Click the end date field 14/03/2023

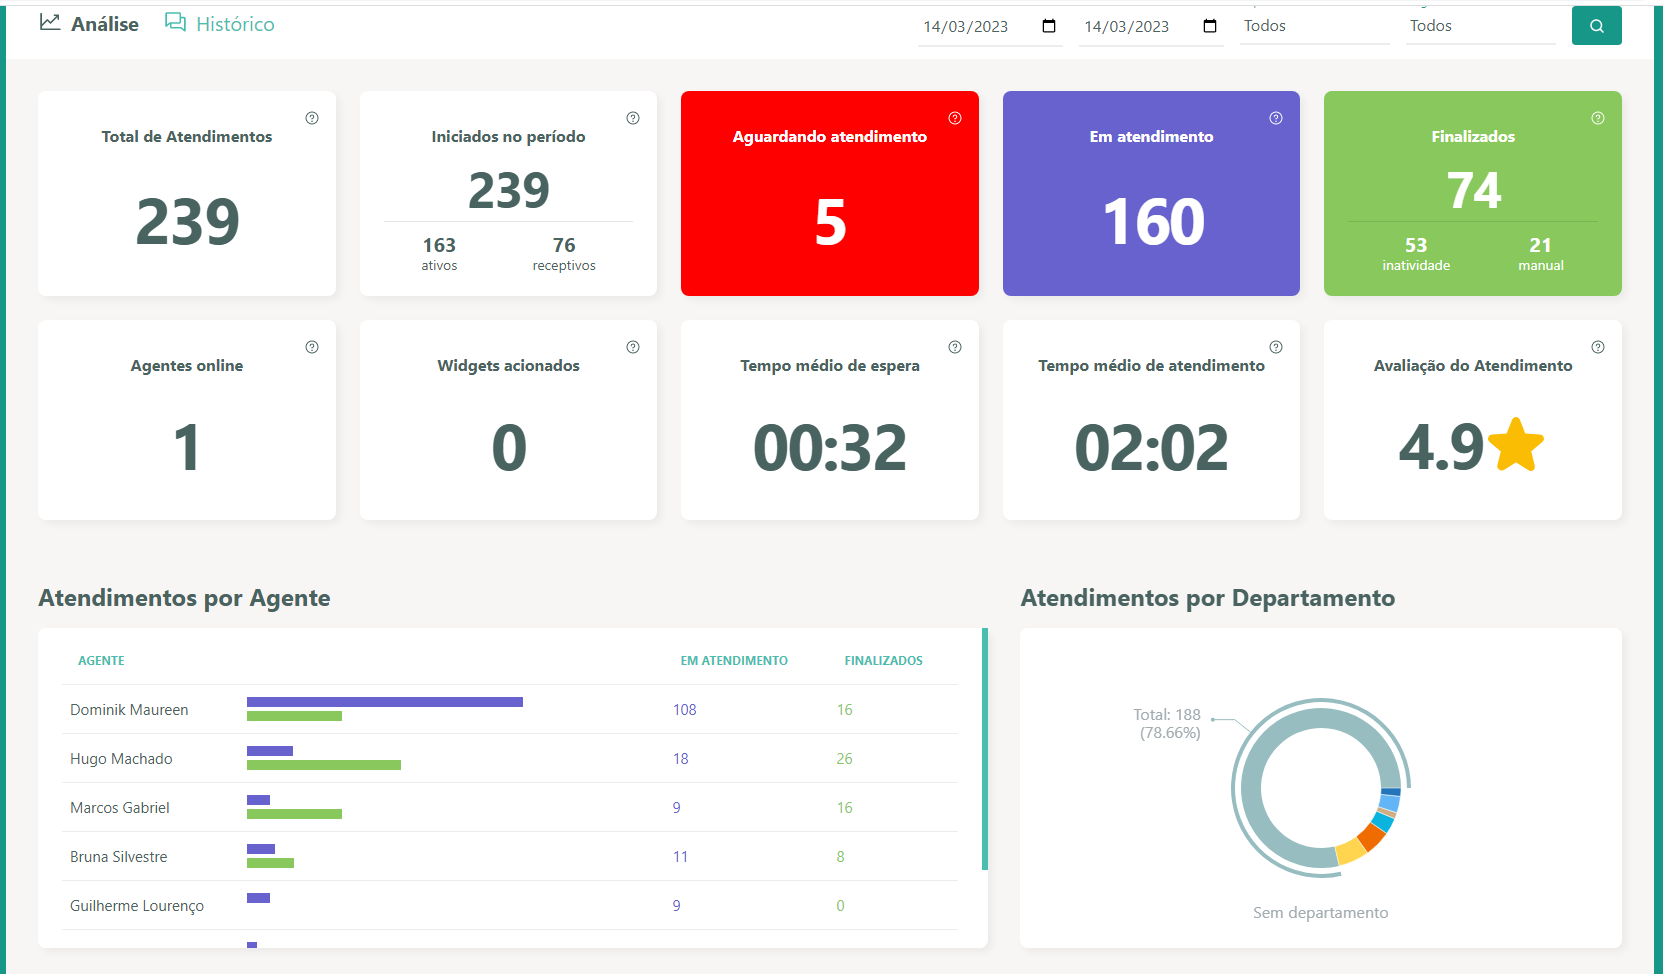pos(1151,27)
